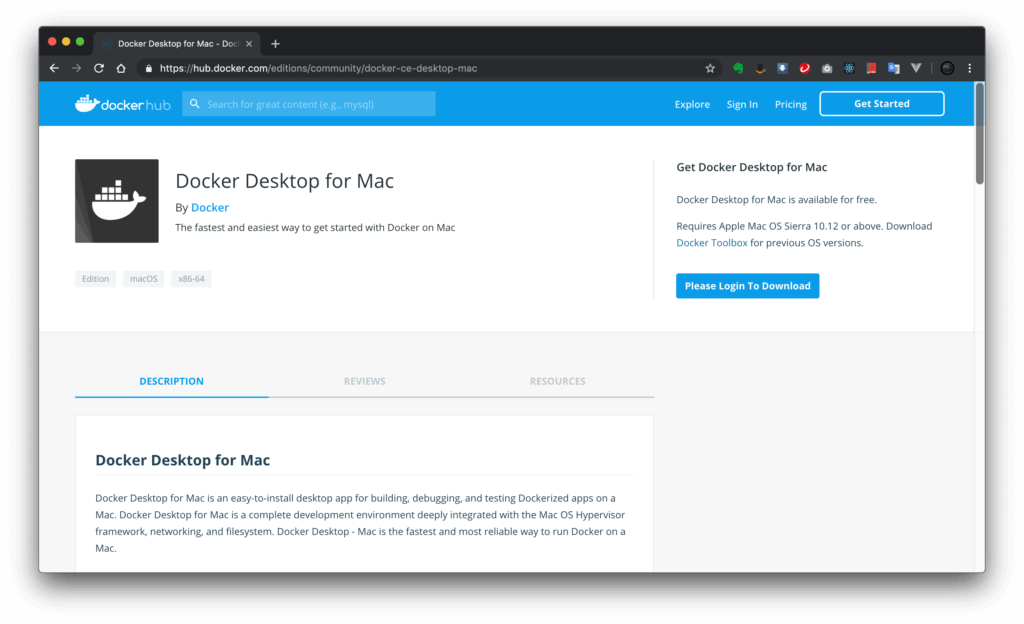Click the search magnifier icon

click(195, 104)
